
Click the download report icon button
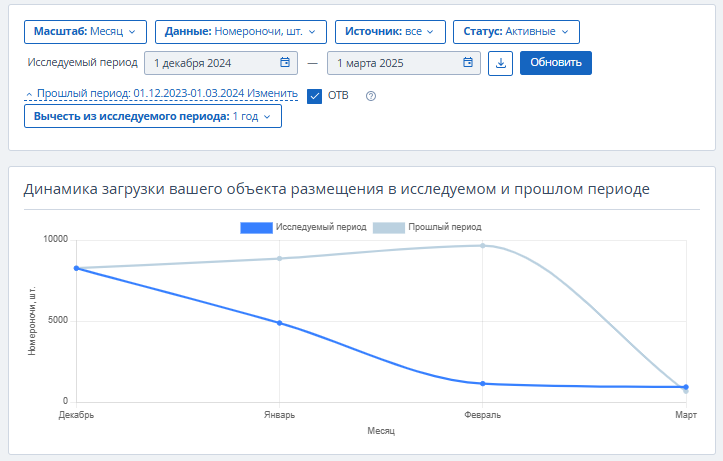click(x=500, y=63)
